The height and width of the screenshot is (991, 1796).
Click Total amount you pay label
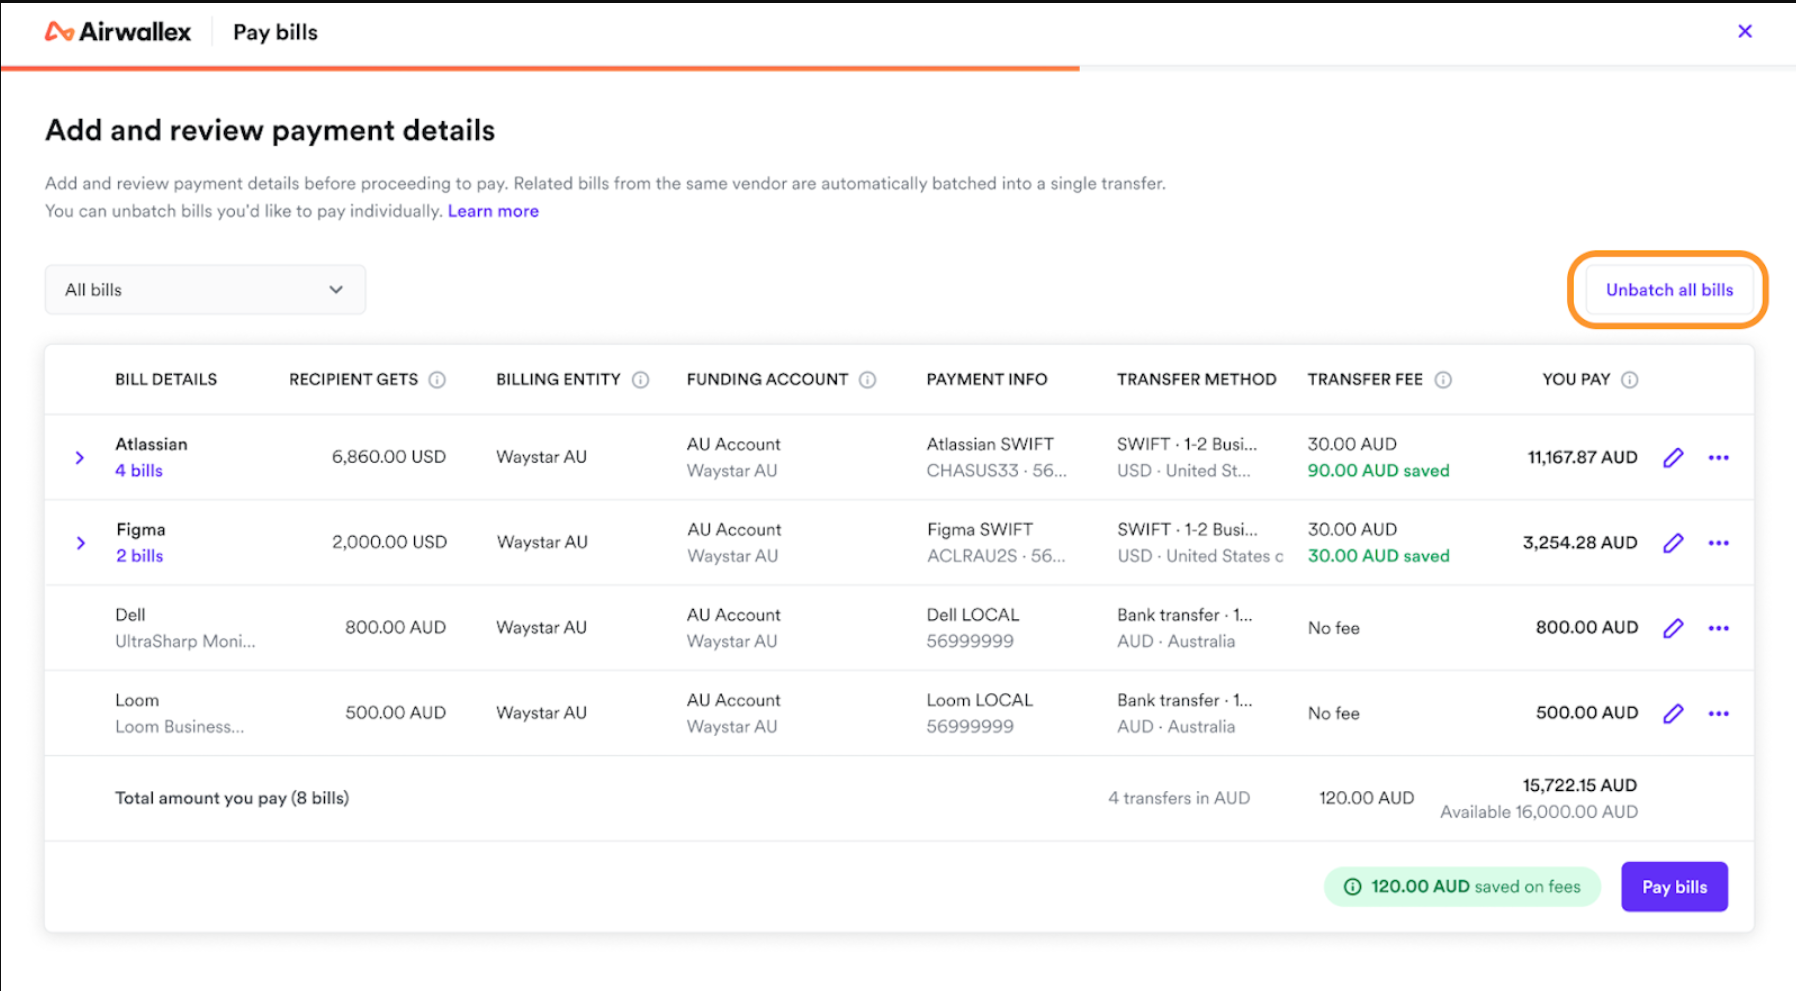[x=232, y=798]
